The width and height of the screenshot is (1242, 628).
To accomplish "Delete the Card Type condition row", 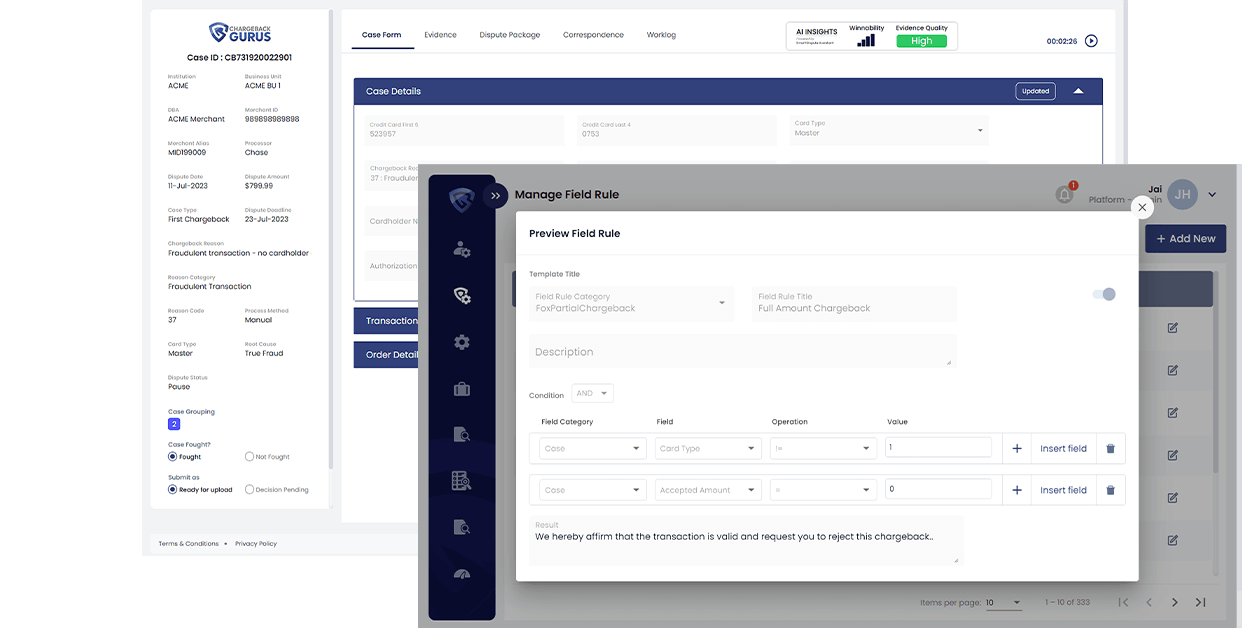I will pos(1110,449).
